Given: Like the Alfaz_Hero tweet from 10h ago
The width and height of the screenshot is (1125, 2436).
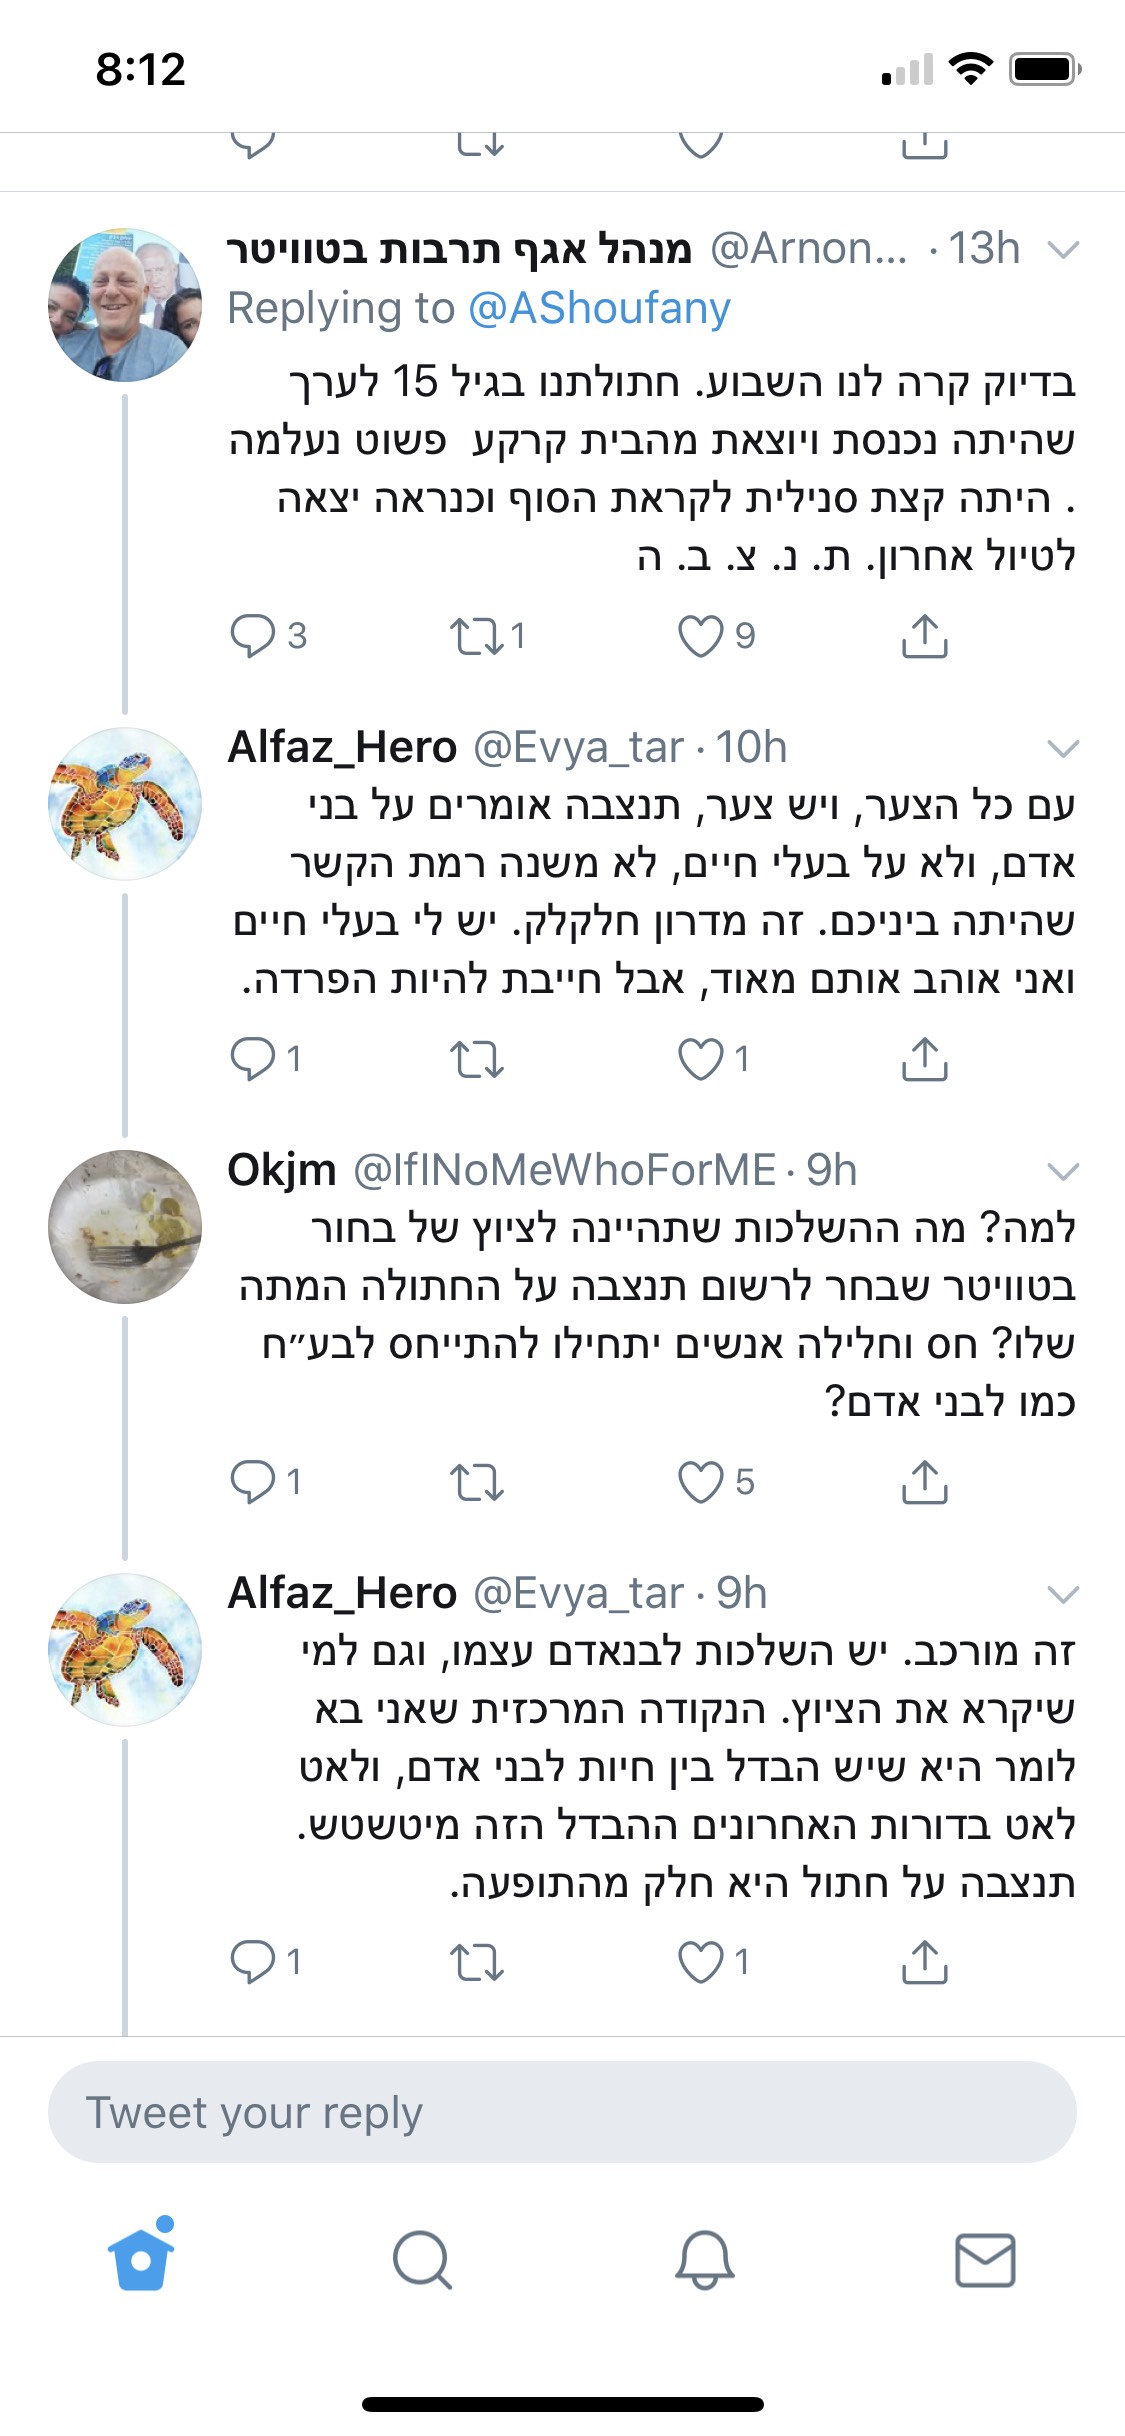Looking at the screenshot, I should pyautogui.click(x=701, y=1059).
